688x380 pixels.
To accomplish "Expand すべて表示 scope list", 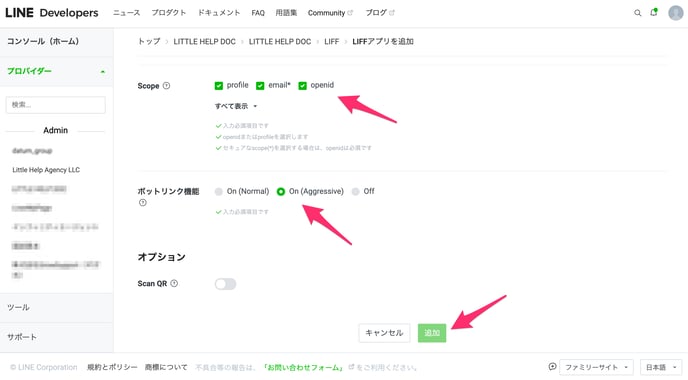I will coord(236,106).
